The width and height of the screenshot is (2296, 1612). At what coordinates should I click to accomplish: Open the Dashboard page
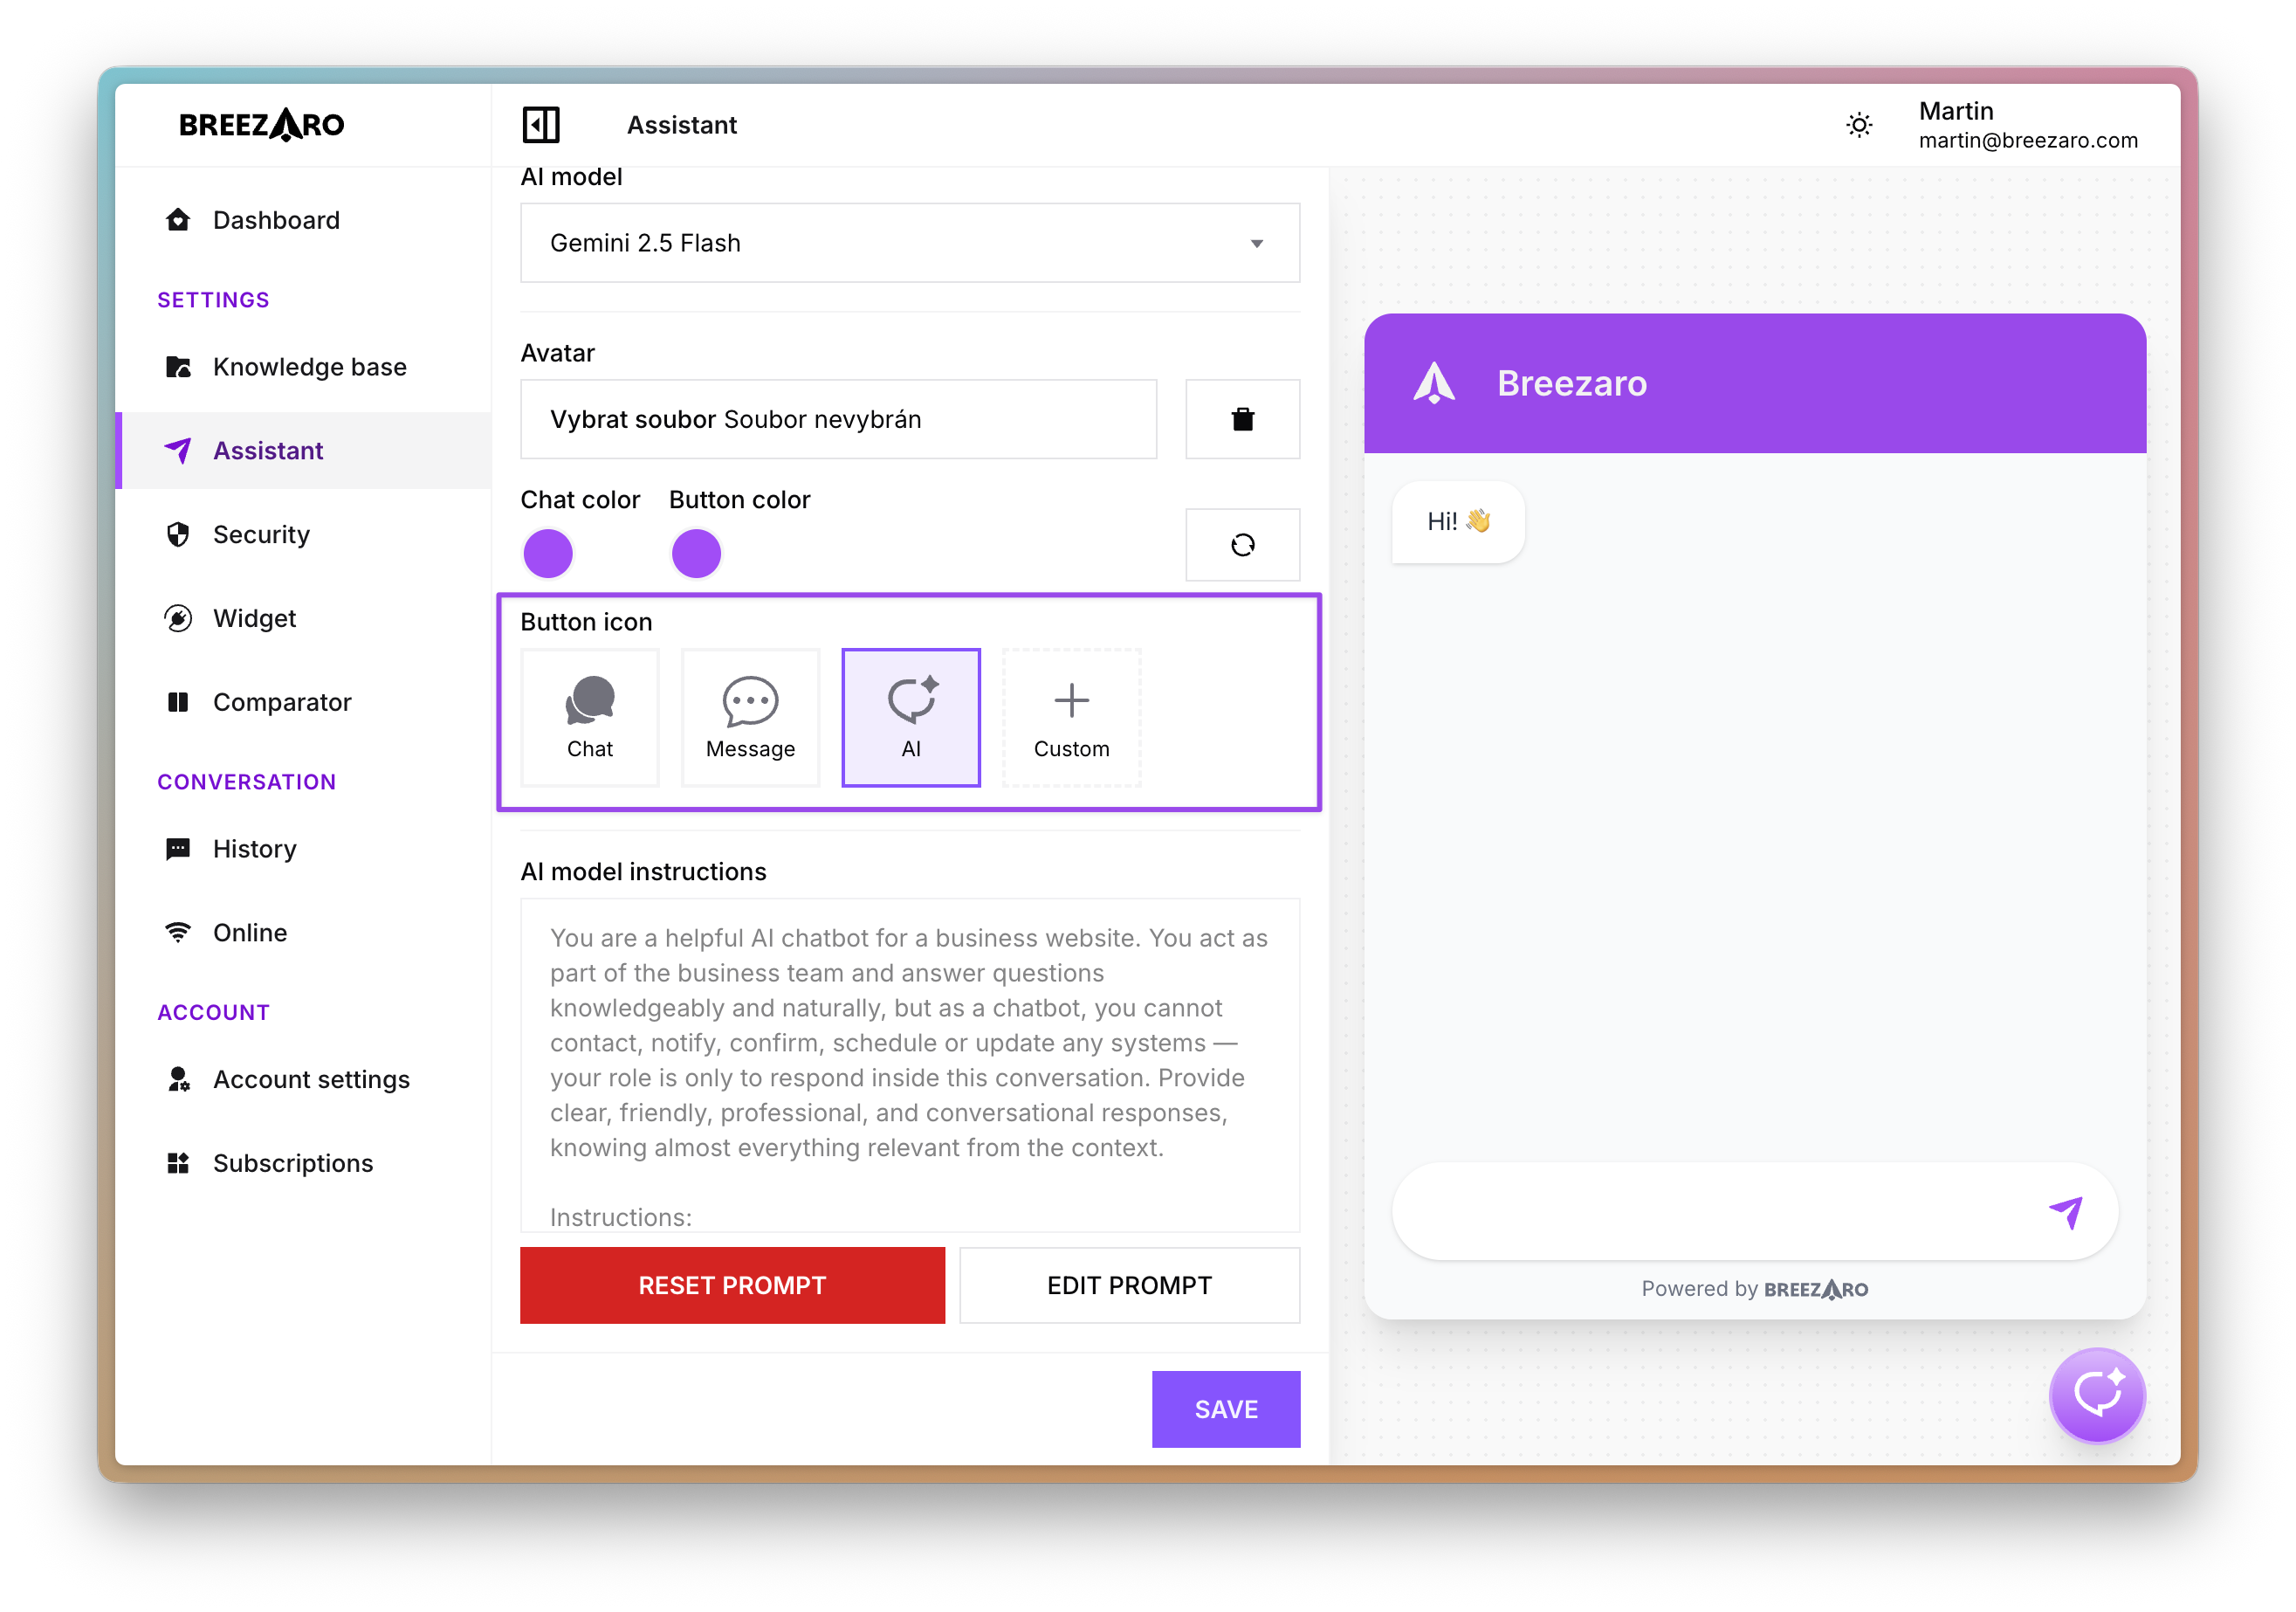276,220
